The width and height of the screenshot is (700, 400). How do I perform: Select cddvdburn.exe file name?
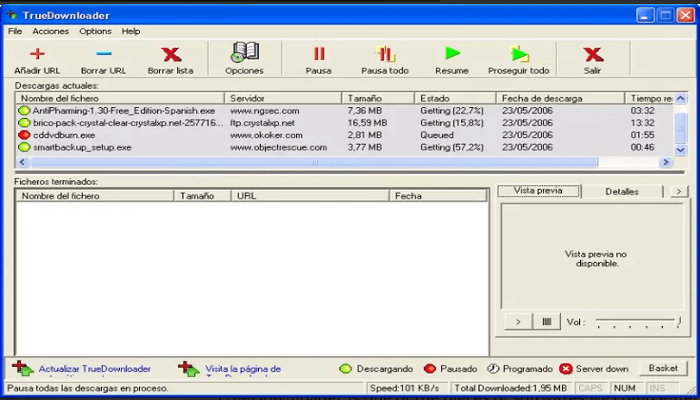point(64,135)
